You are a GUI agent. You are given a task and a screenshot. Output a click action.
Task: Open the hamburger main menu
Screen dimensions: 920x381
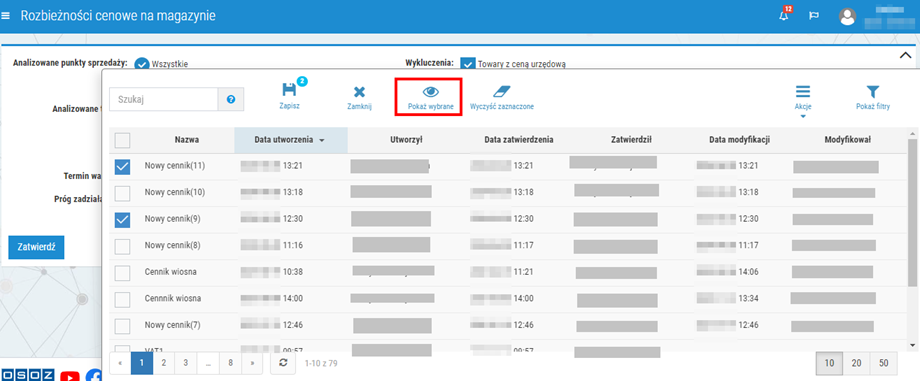tap(6, 16)
